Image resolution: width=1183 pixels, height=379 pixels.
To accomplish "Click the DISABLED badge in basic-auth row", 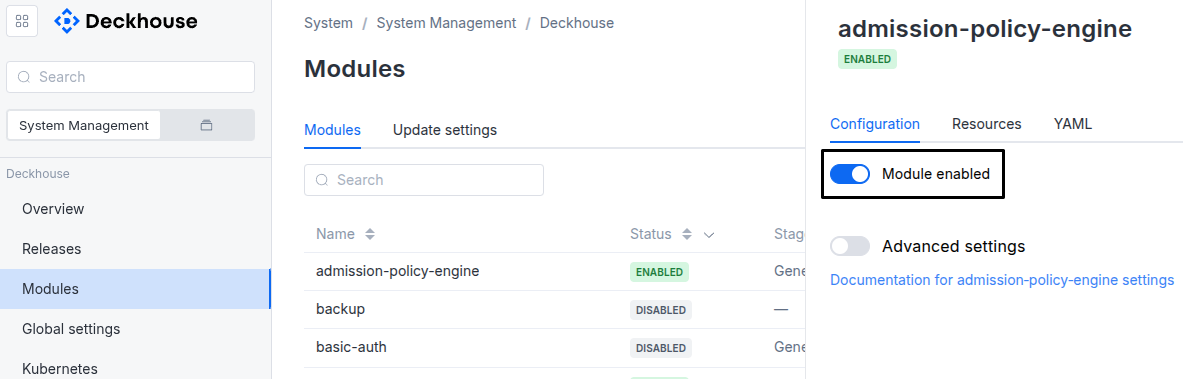I will click(661, 348).
